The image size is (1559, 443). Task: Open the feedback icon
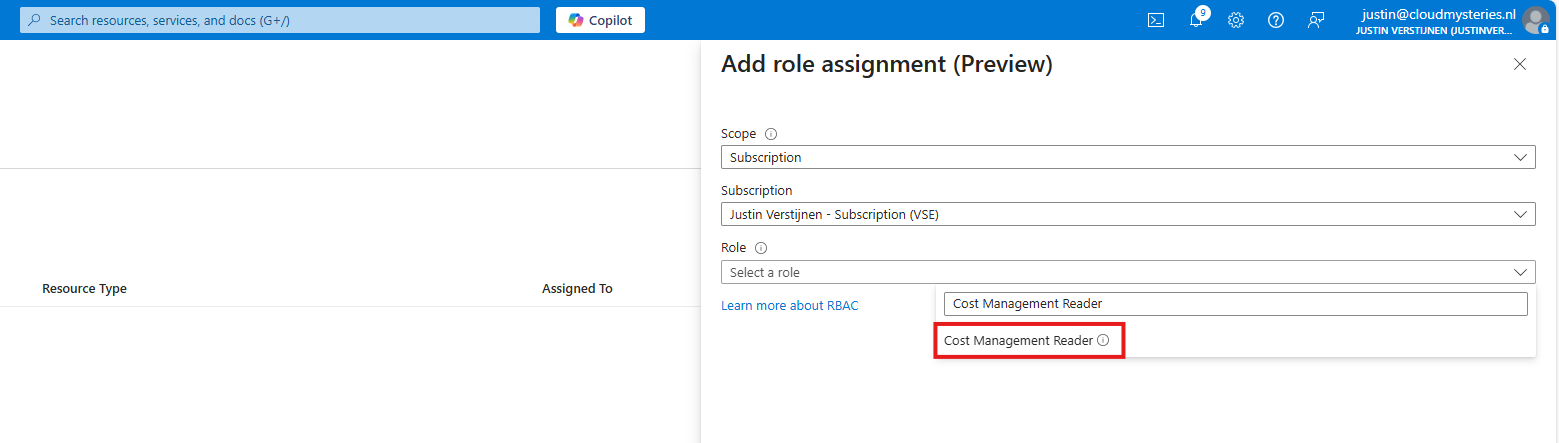pyautogui.click(x=1316, y=20)
